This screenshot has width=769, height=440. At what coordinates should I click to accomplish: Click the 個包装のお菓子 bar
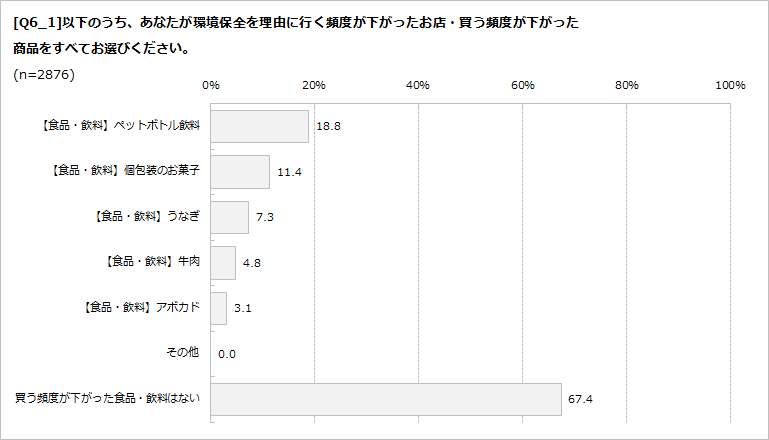(240, 171)
